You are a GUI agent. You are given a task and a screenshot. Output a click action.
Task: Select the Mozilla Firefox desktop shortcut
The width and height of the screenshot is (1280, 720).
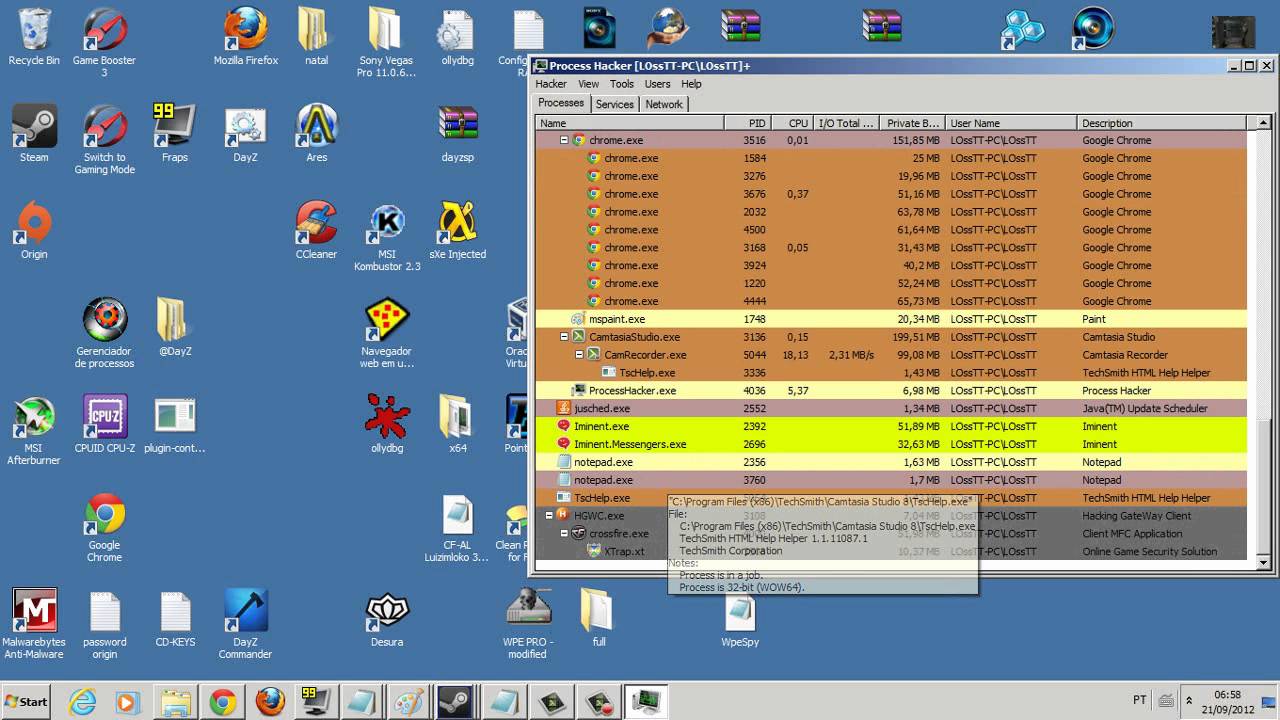[x=246, y=37]
